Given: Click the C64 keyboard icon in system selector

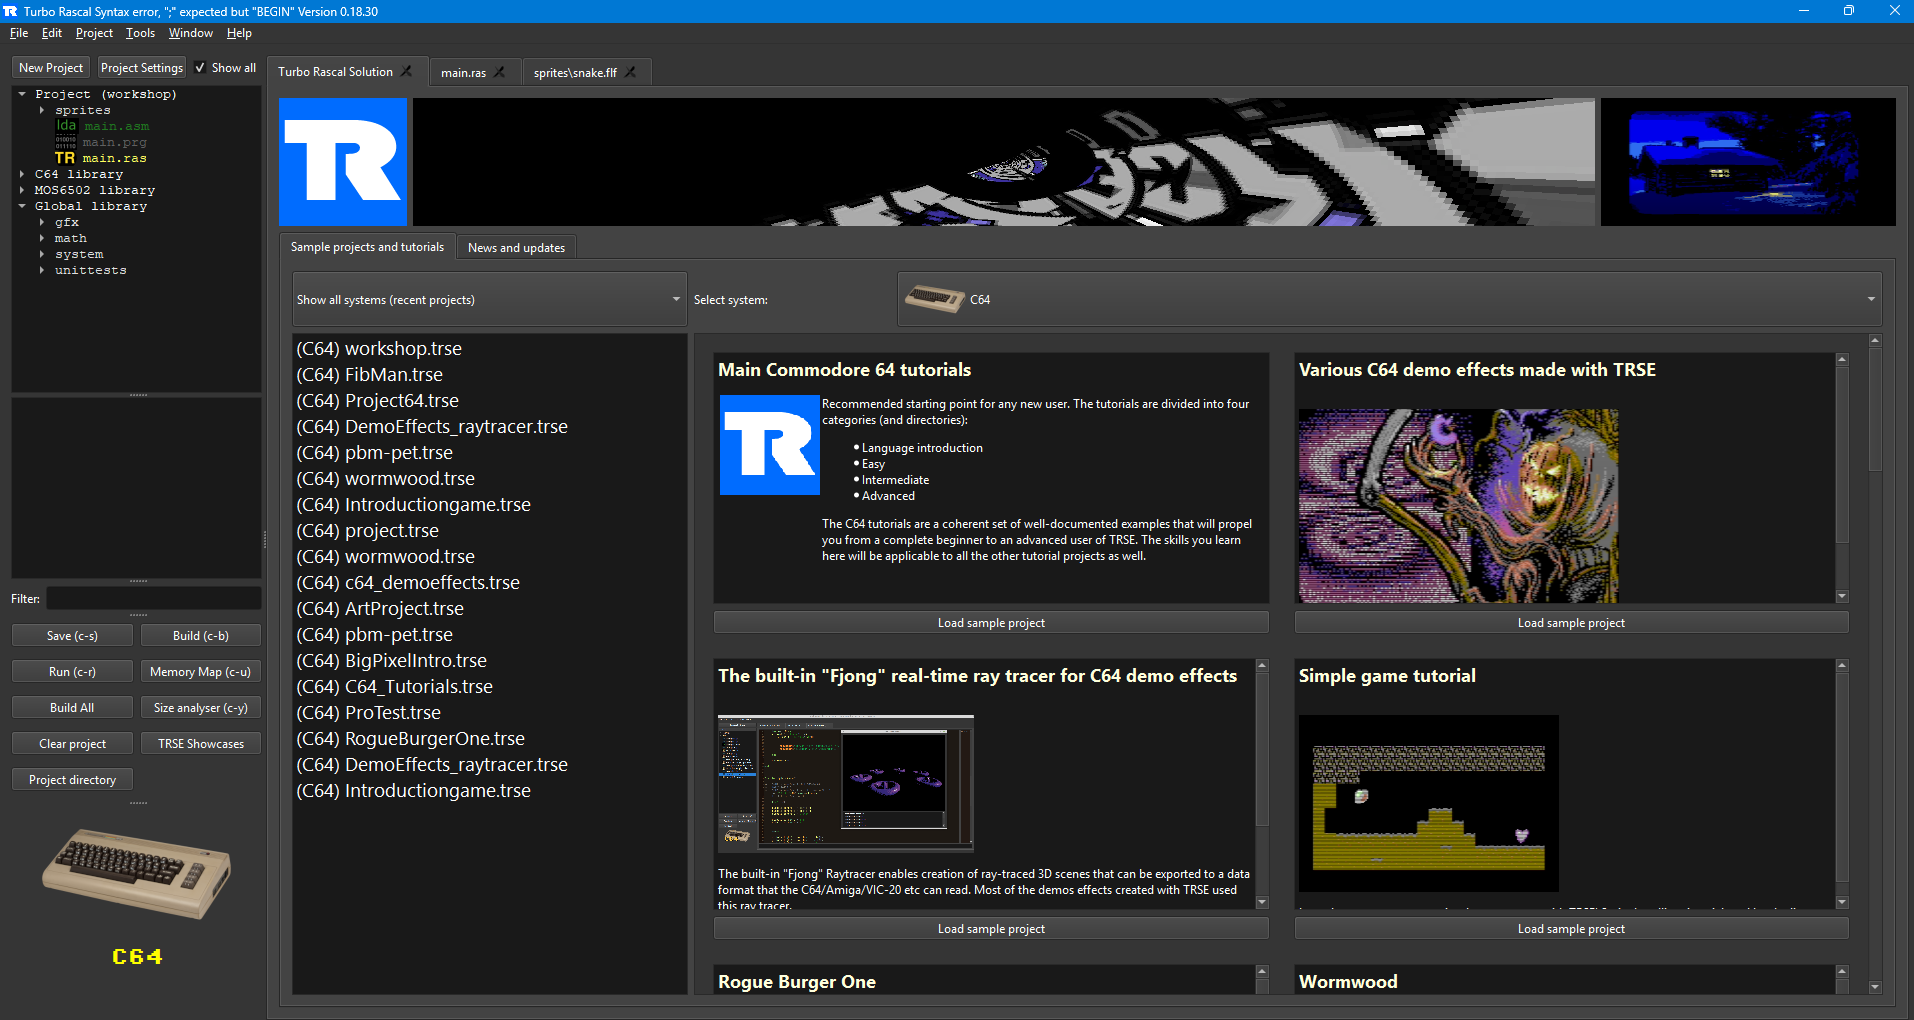Looking at the screenshot, I should pos(934,298).
